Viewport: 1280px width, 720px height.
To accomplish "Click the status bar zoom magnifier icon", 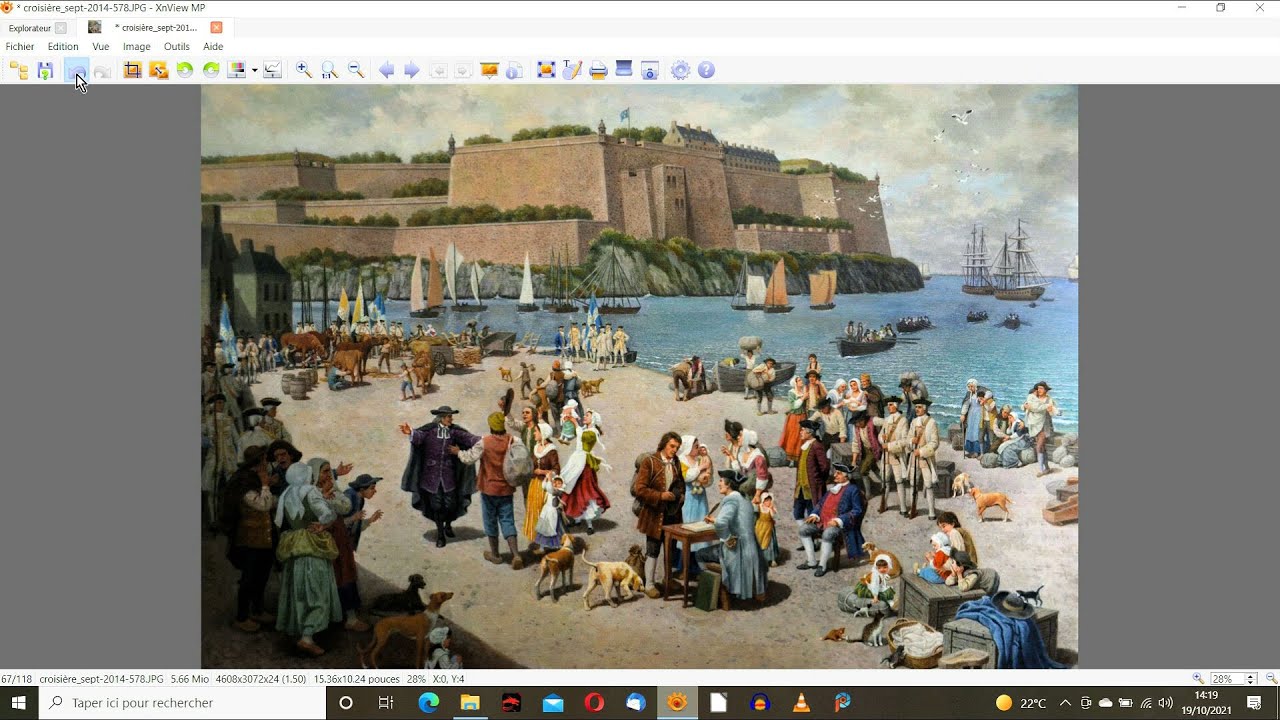I will coord(1198,679).
